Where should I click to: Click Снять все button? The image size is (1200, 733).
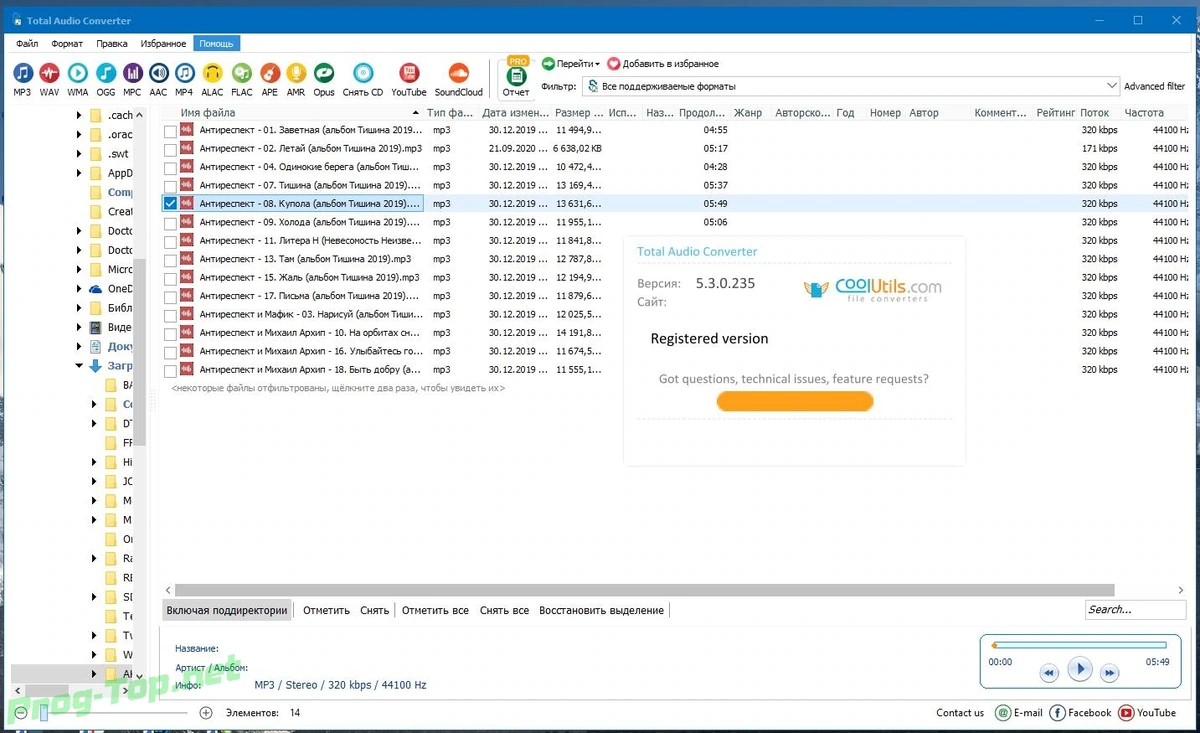click(504, 610)
